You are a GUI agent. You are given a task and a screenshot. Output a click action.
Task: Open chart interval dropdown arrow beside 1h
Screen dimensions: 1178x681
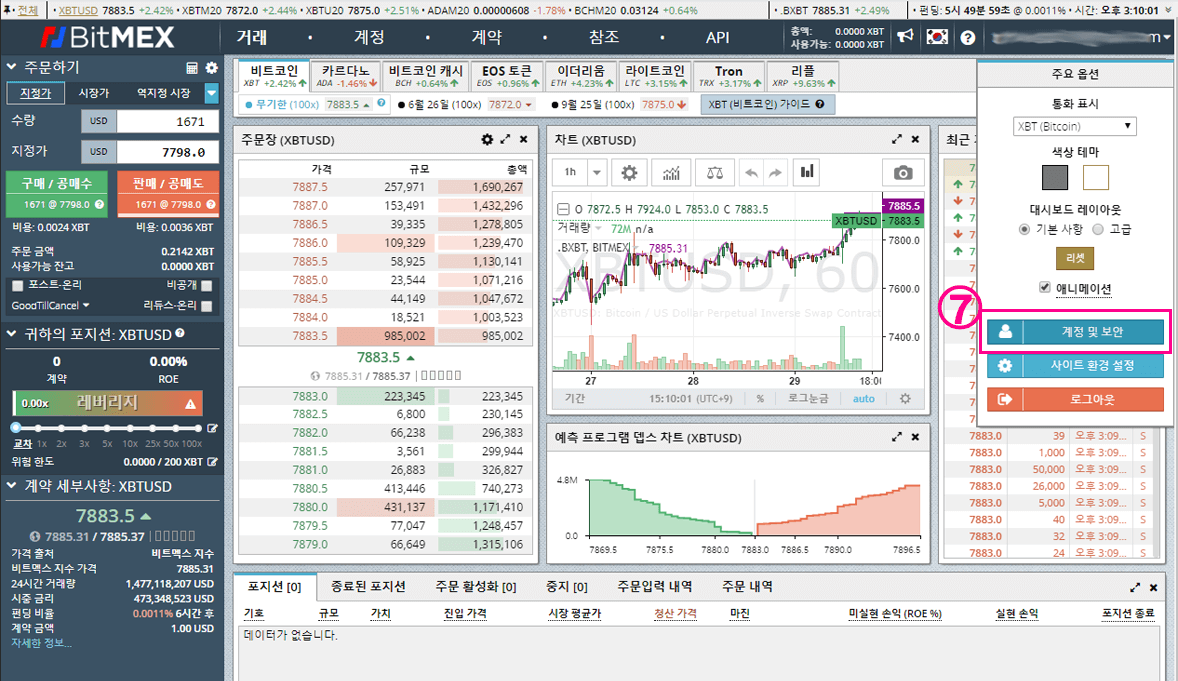point(597,173)
